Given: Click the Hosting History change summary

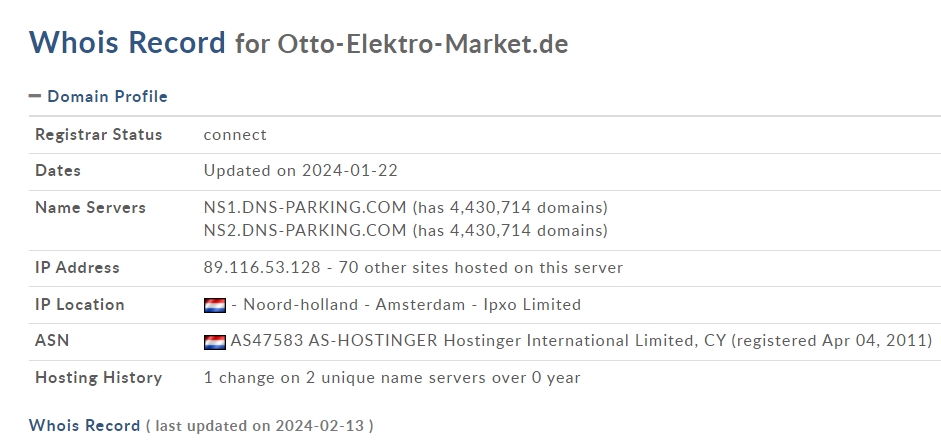Looking at the screenshot, I should [392, 378].
